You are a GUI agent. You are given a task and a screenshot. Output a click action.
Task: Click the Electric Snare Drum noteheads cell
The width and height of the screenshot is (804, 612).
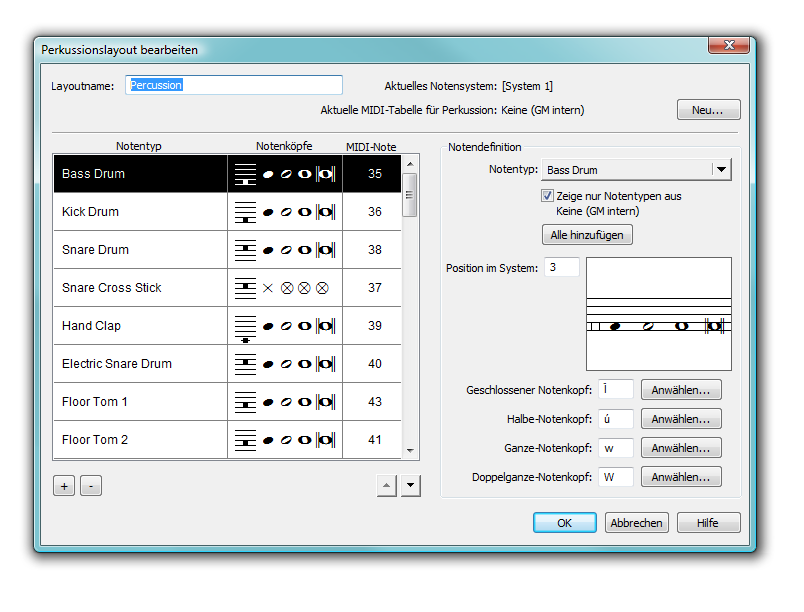(285, 363)
